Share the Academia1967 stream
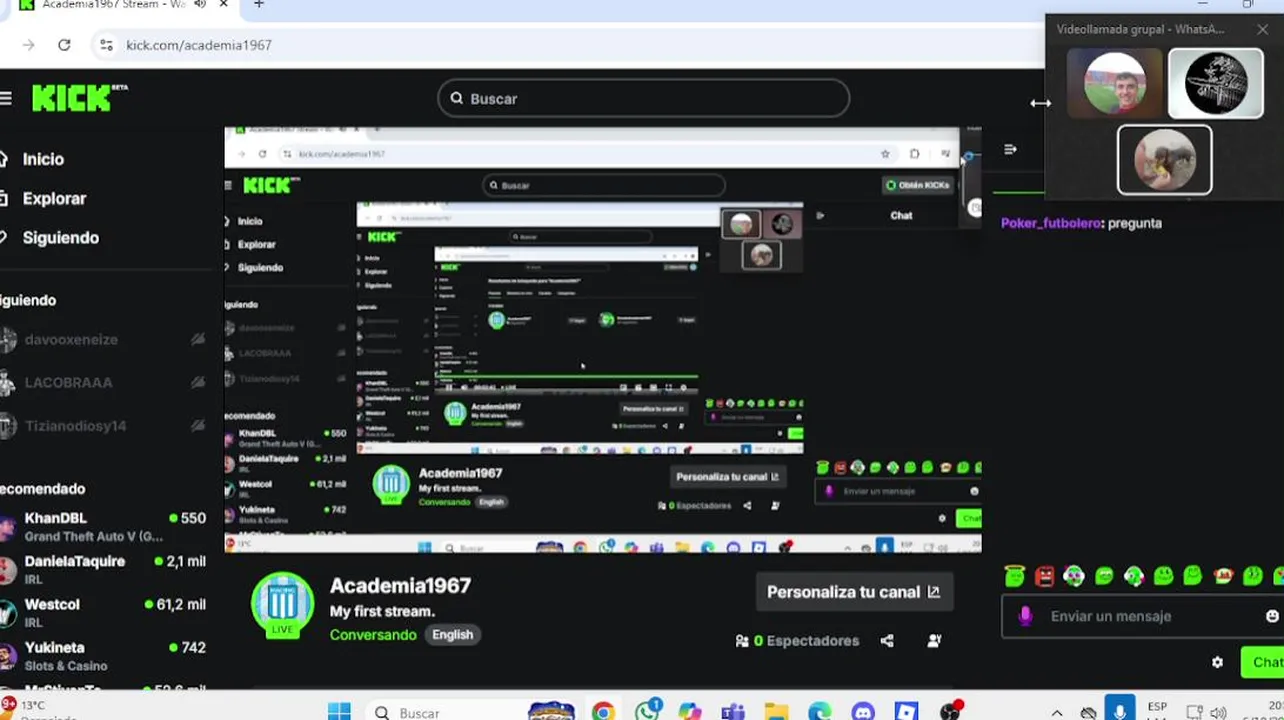The width and height of the screenshot is (1284, 720). click(887, 641)
